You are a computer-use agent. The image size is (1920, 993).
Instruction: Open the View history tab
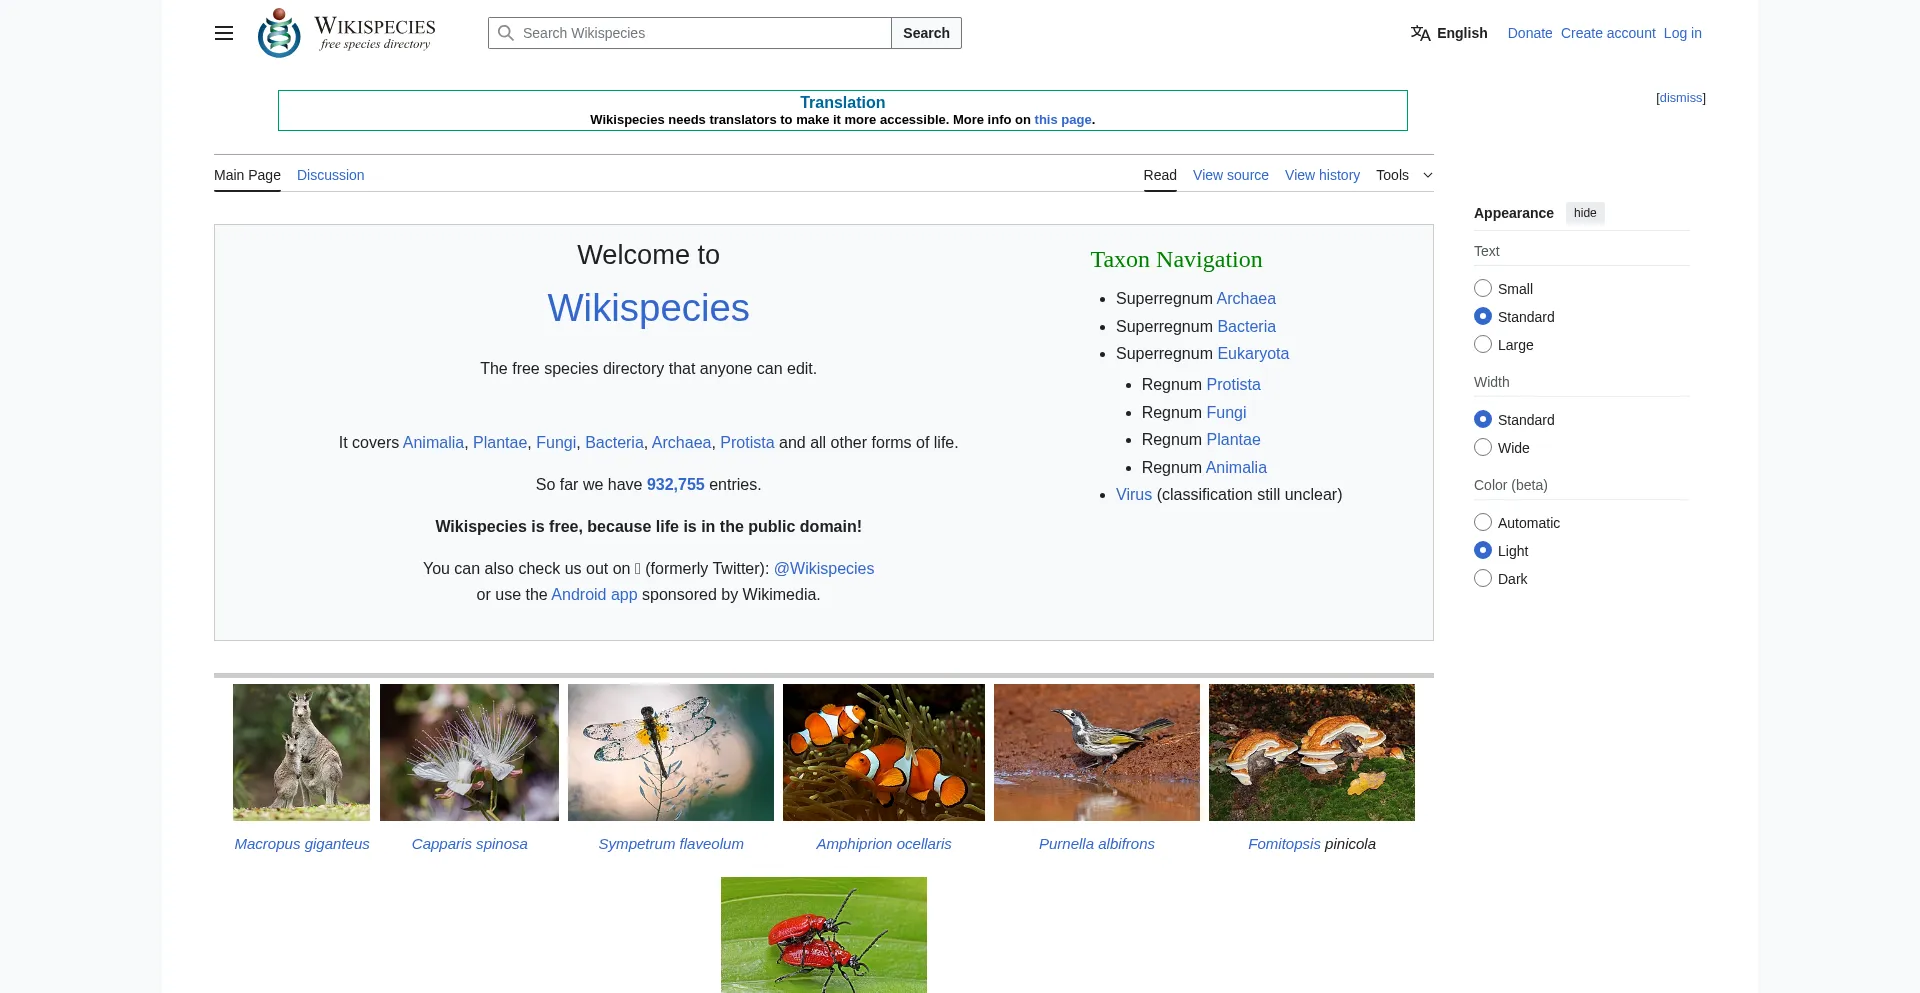[1321, 175]
